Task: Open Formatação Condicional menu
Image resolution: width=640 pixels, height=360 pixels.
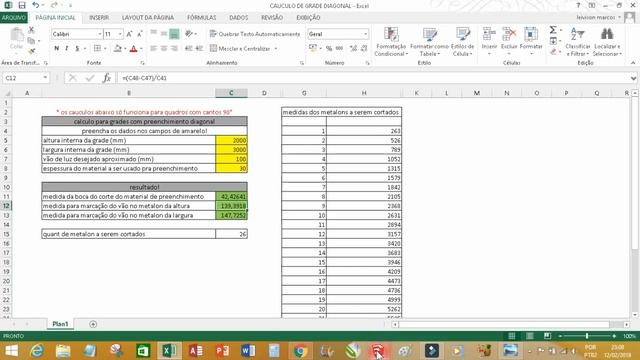Action: (391, 42)
